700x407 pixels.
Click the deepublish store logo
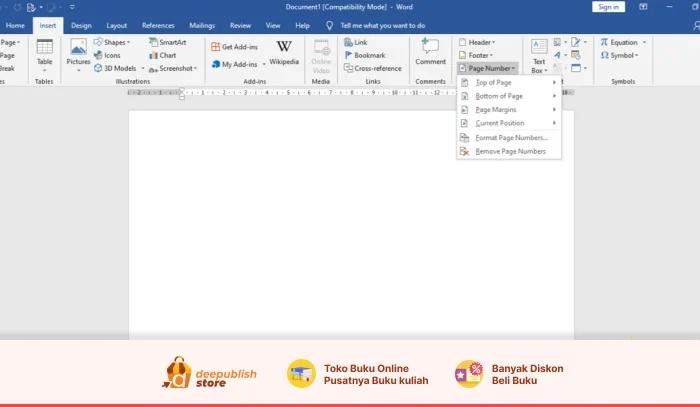tap(209, 373)
